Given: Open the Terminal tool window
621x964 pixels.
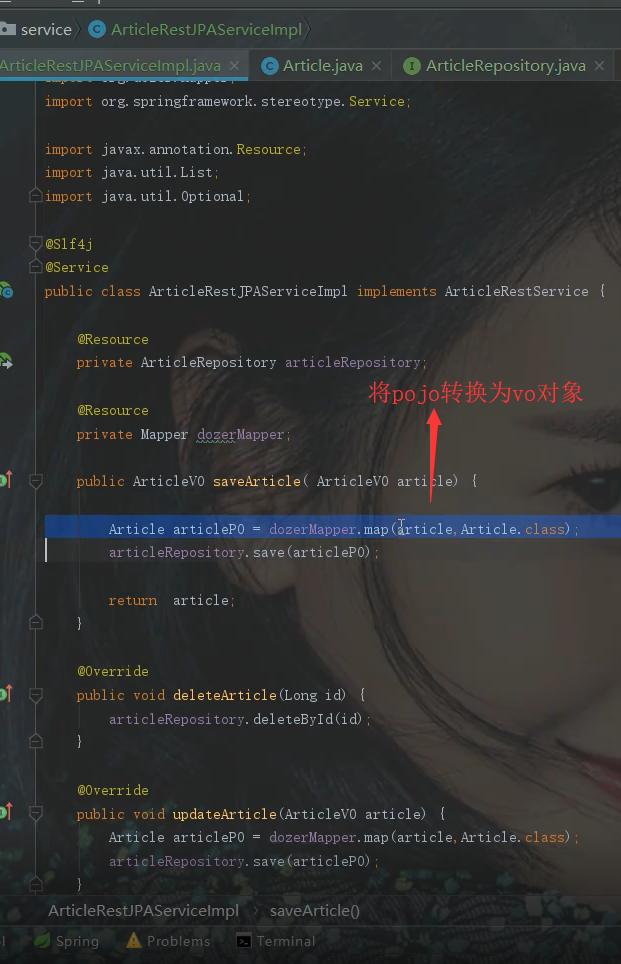Looking at the screenshot, I should click(276, 941).
